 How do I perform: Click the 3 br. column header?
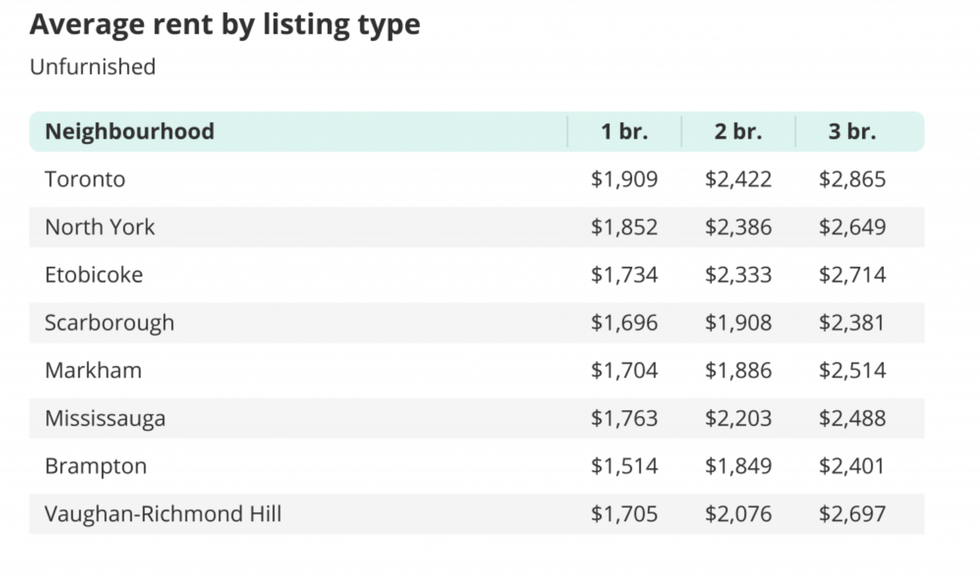tap(852, 131)
